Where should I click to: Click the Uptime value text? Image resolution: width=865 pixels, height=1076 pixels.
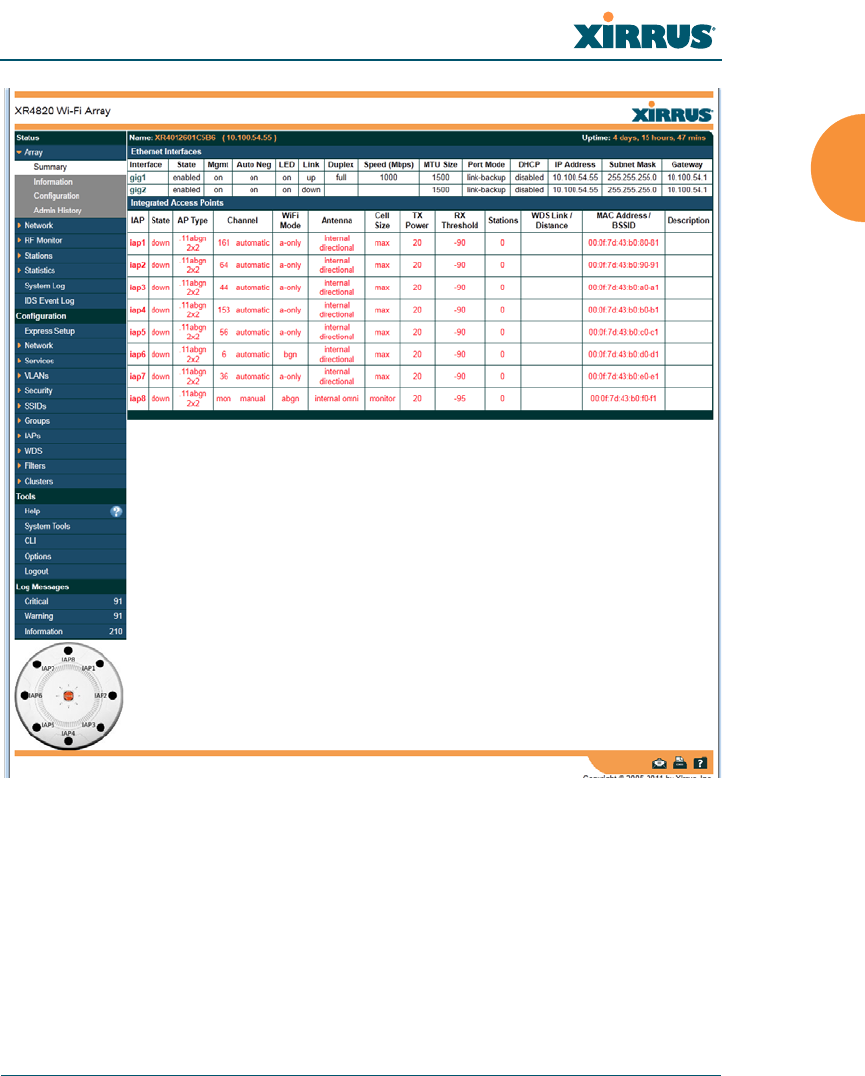coord(659,138)
